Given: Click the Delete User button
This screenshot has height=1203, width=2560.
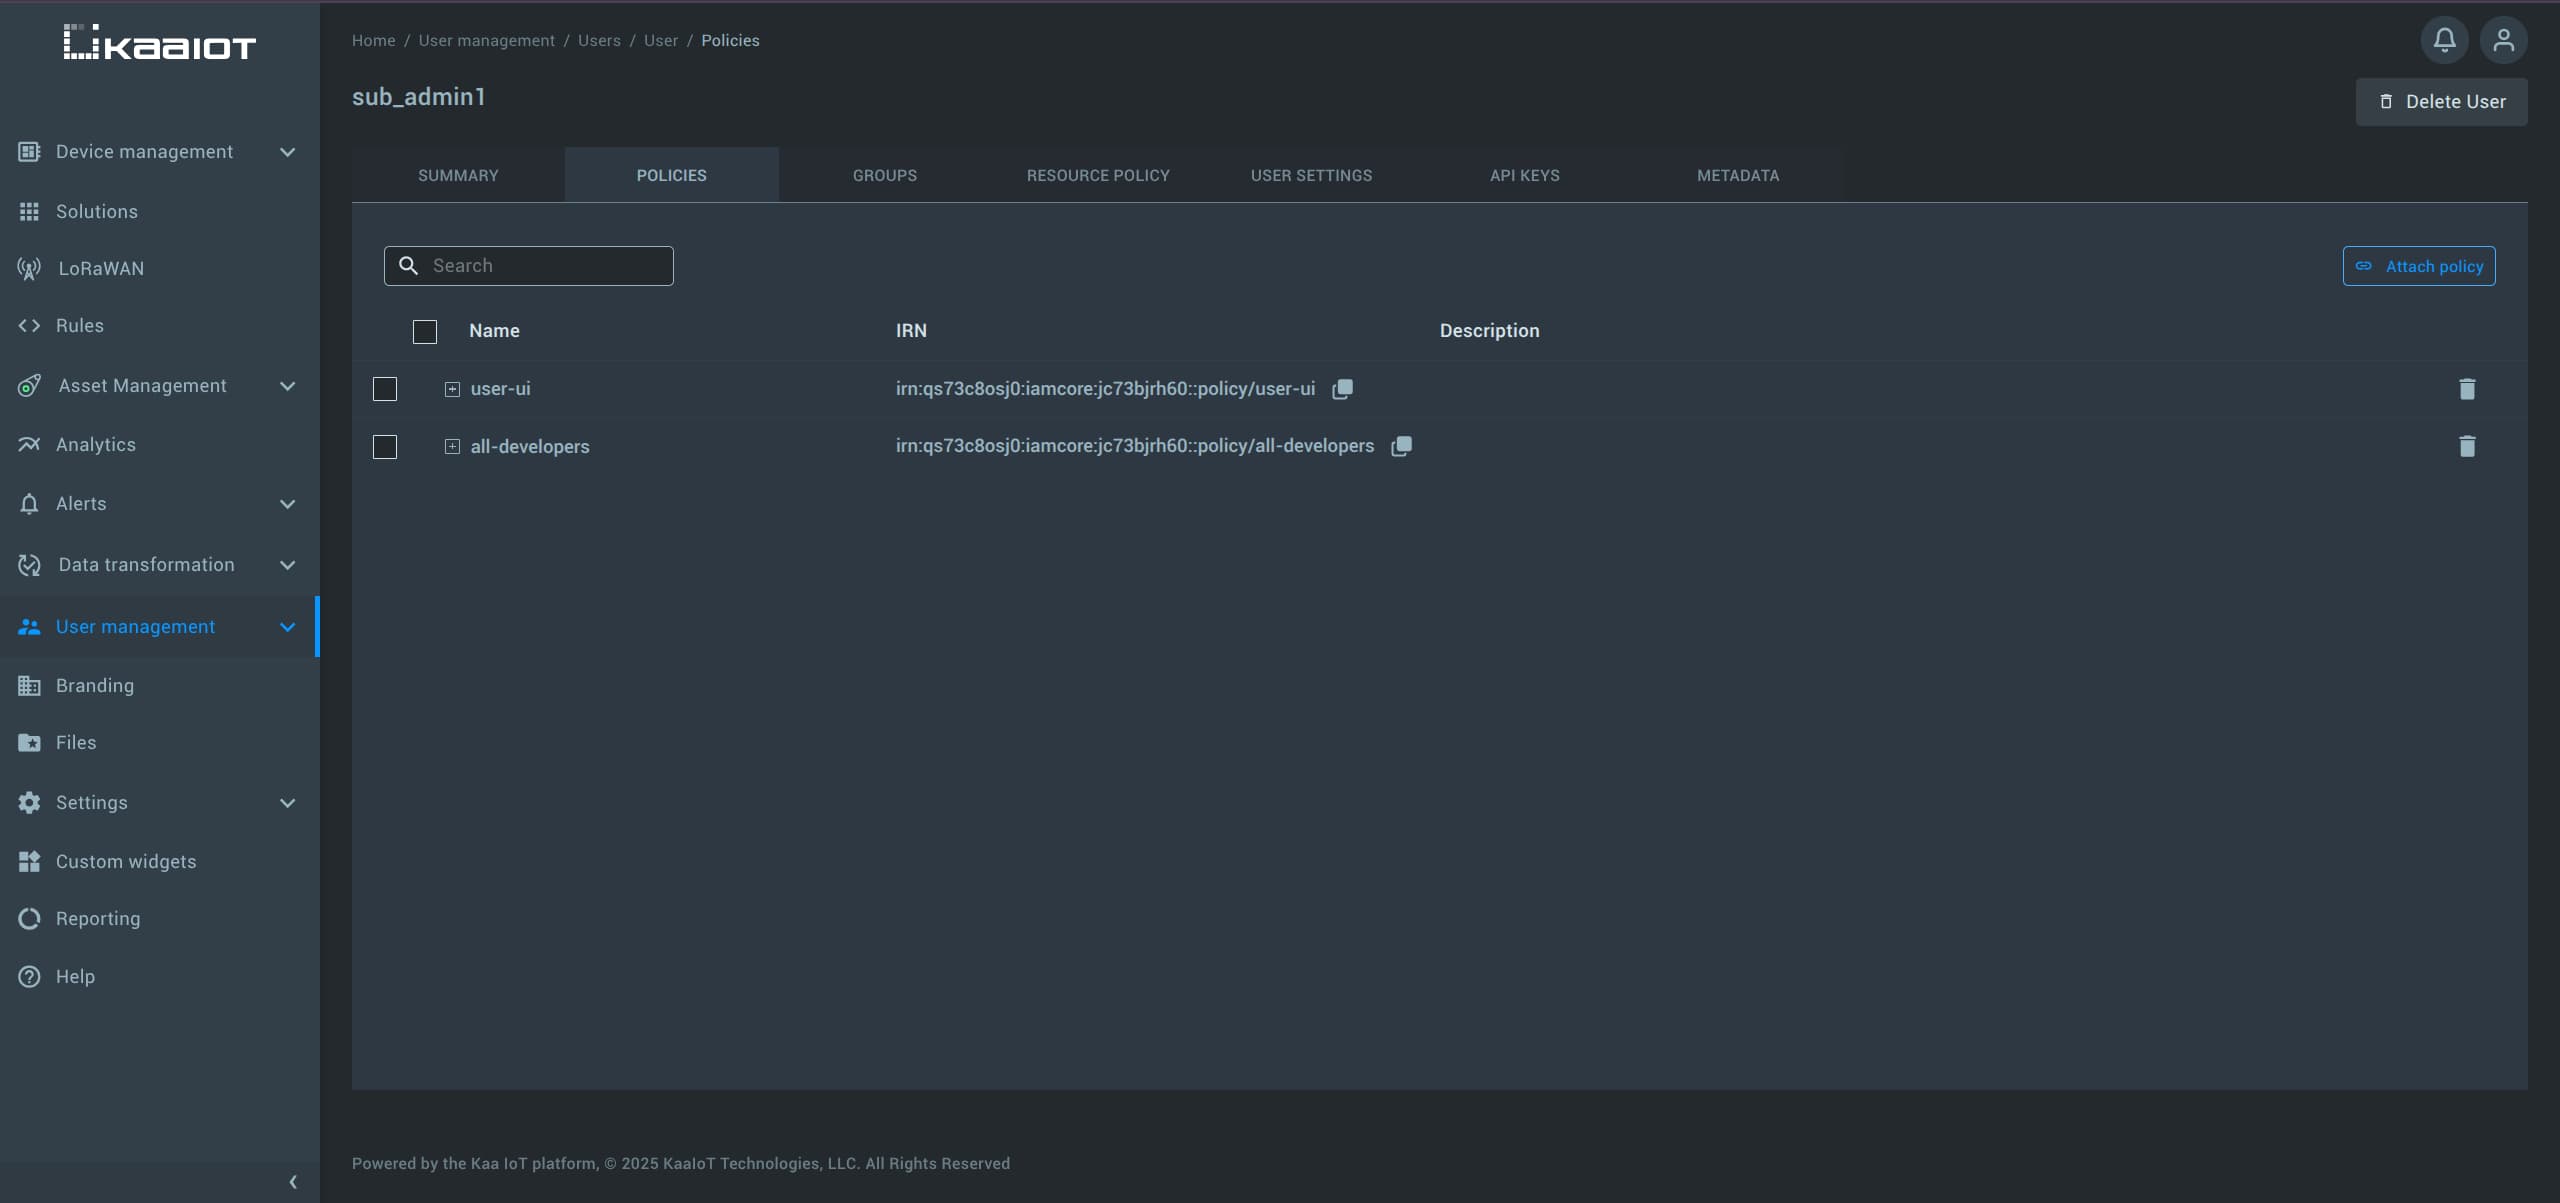Looking at the screenshot, I should [2441, 101].
